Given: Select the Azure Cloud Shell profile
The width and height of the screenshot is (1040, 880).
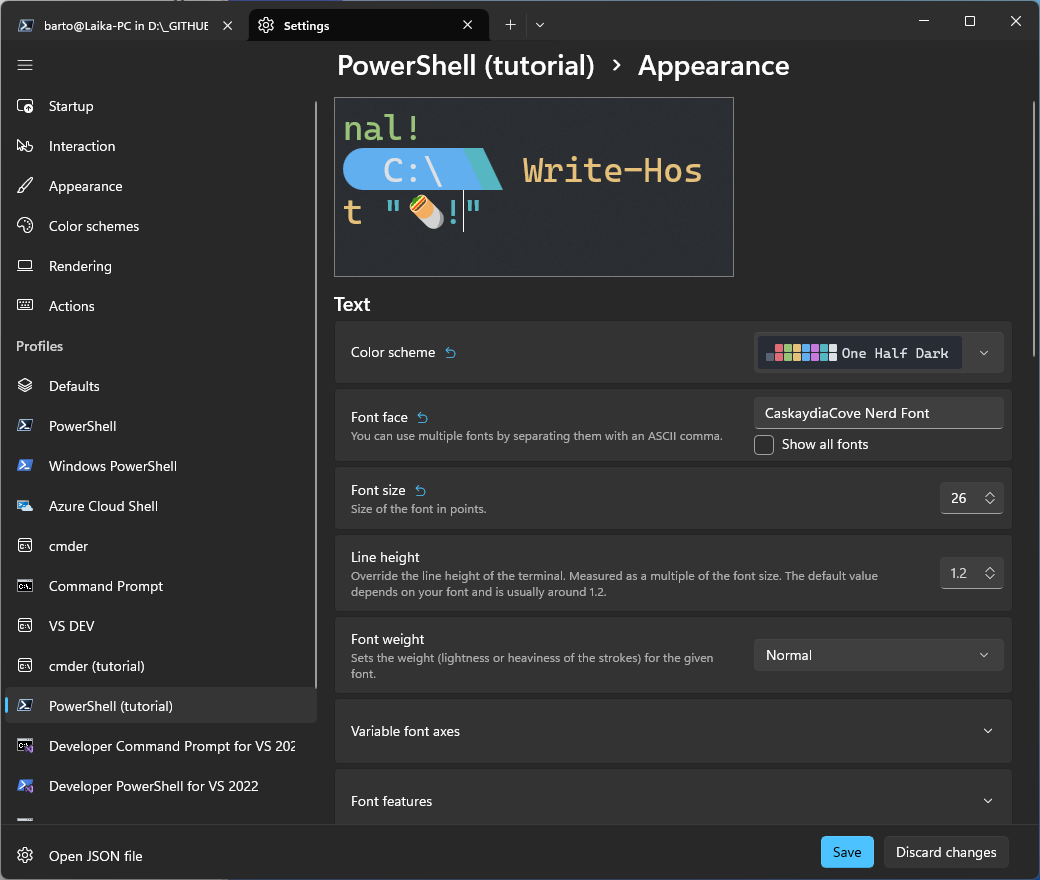Looking at the screenshot, I should [x=103, y=506].
